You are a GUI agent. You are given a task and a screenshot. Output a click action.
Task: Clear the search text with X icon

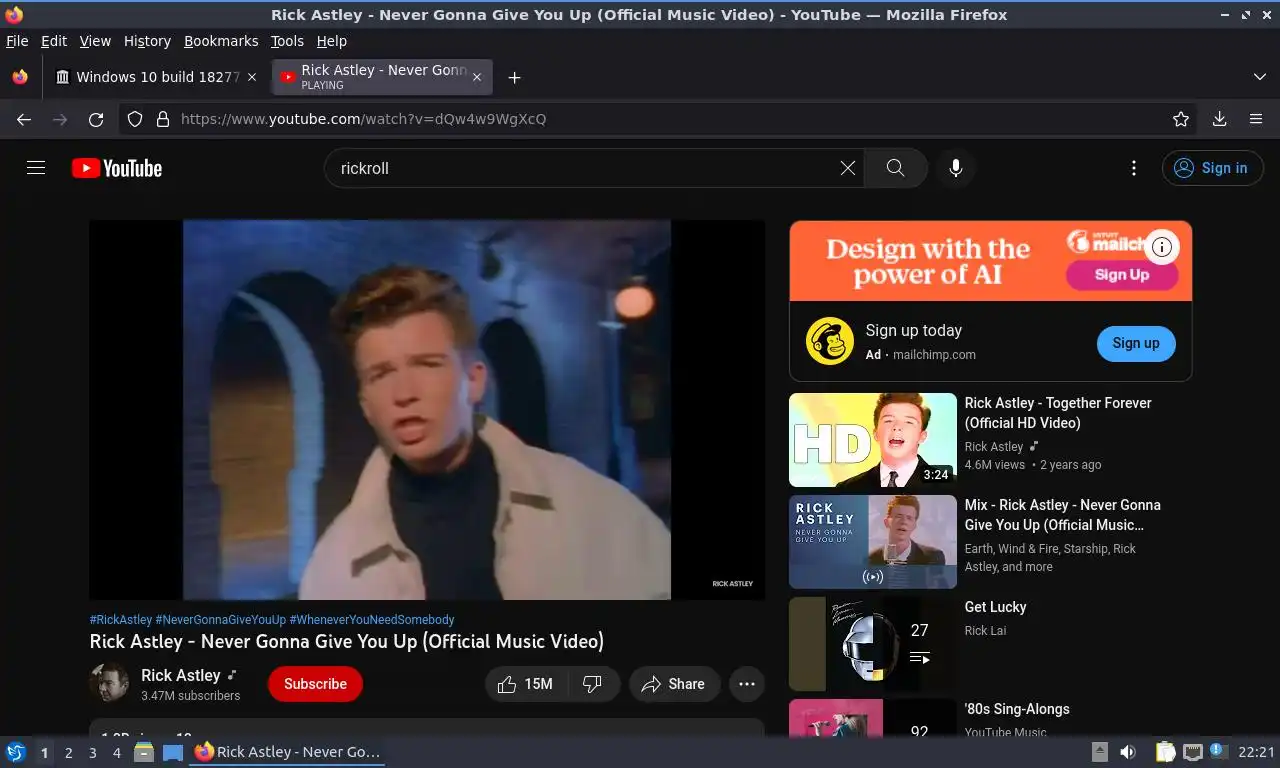point(847,168)
